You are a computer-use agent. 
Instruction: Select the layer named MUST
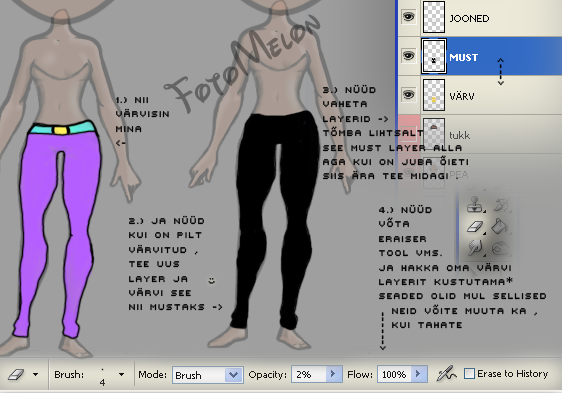463,57
